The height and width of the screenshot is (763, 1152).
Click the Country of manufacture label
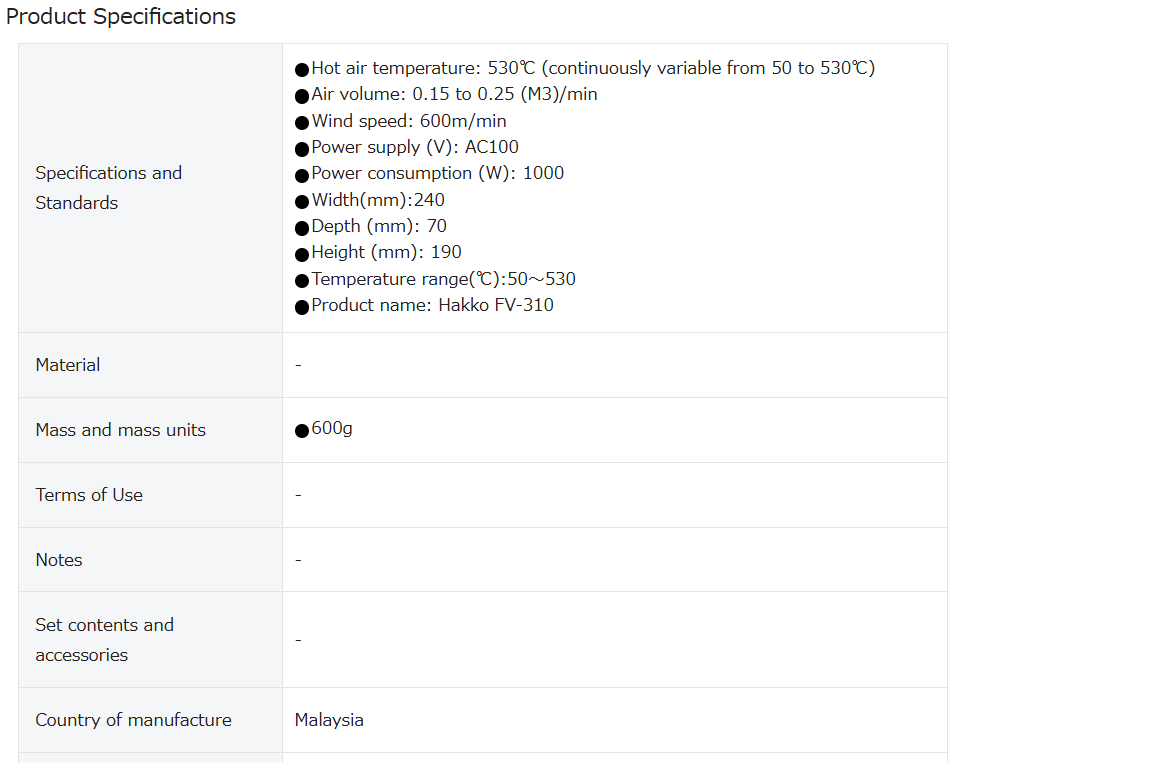133,720
